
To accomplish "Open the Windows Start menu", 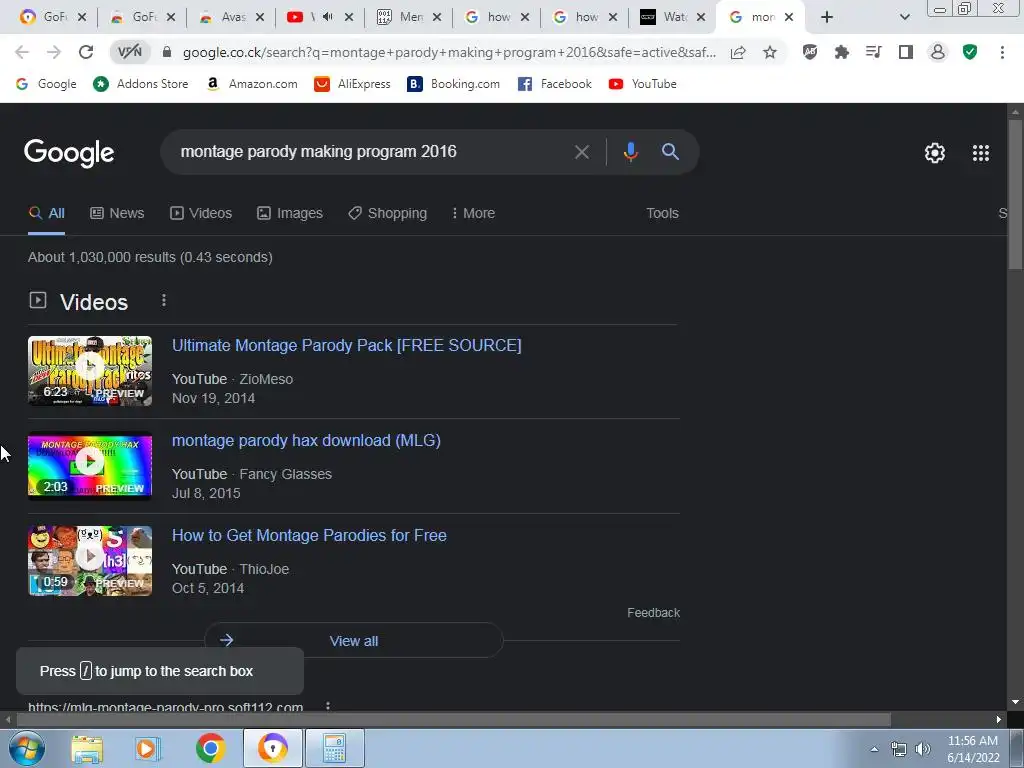I will click(26, 748).
